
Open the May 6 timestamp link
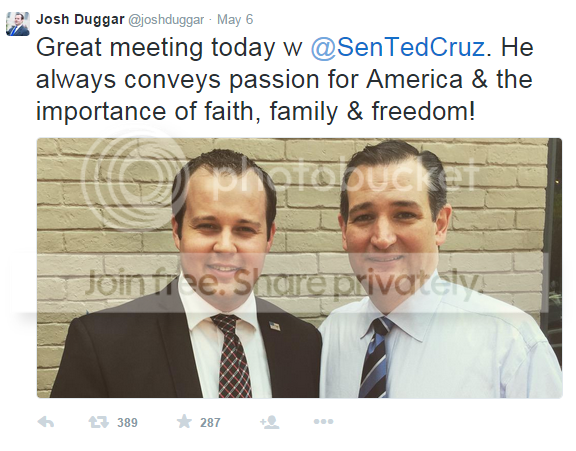pyautogui.click(x=235, y=19)
